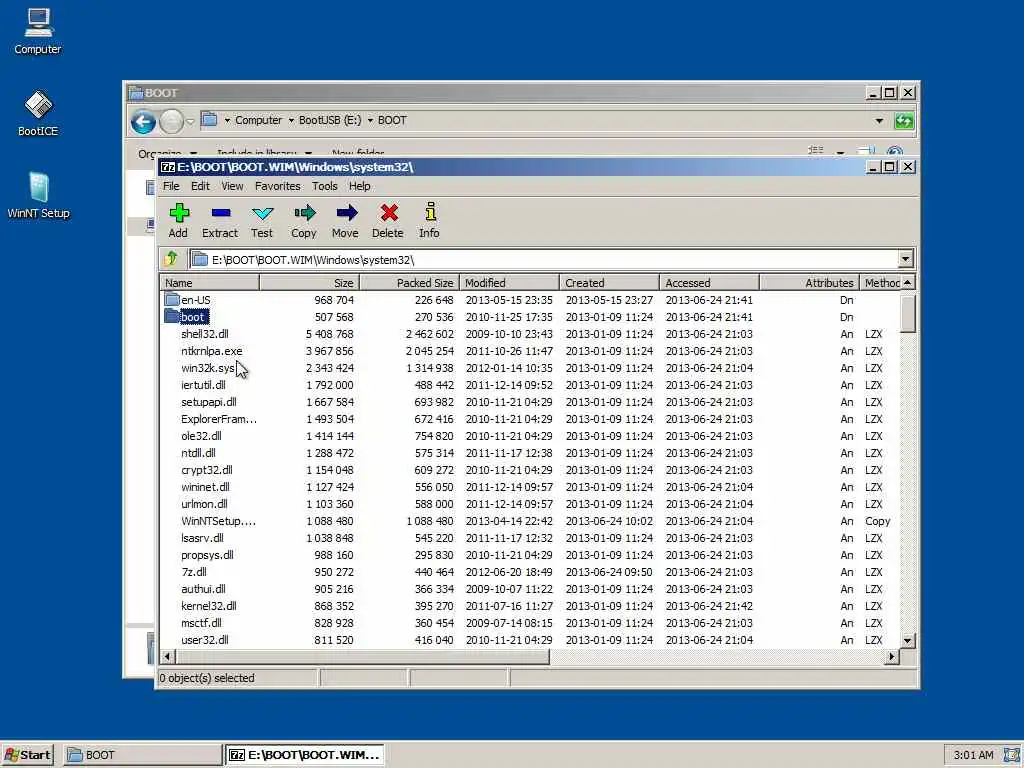This screenshot has width=1024, height=768.
Task: Select the boot folder icon
Action: (x=172, y=317)
